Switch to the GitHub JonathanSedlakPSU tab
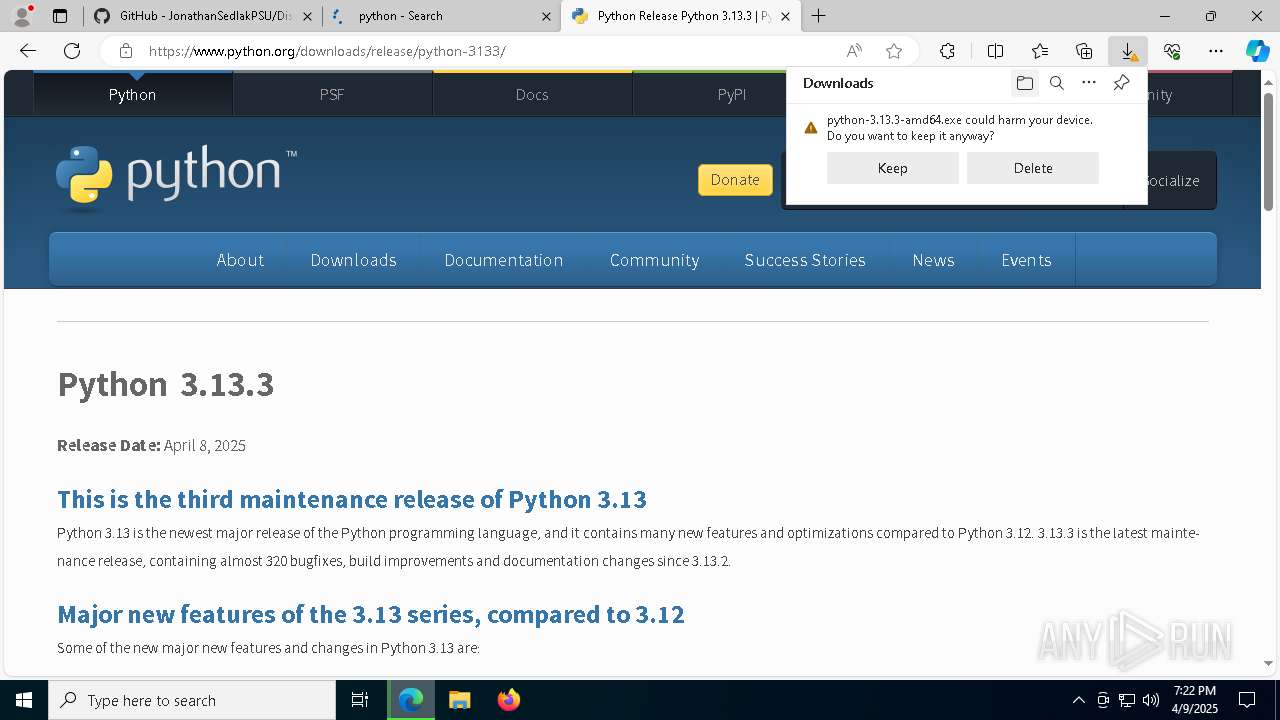1280x720 pixels. point(202,16)
